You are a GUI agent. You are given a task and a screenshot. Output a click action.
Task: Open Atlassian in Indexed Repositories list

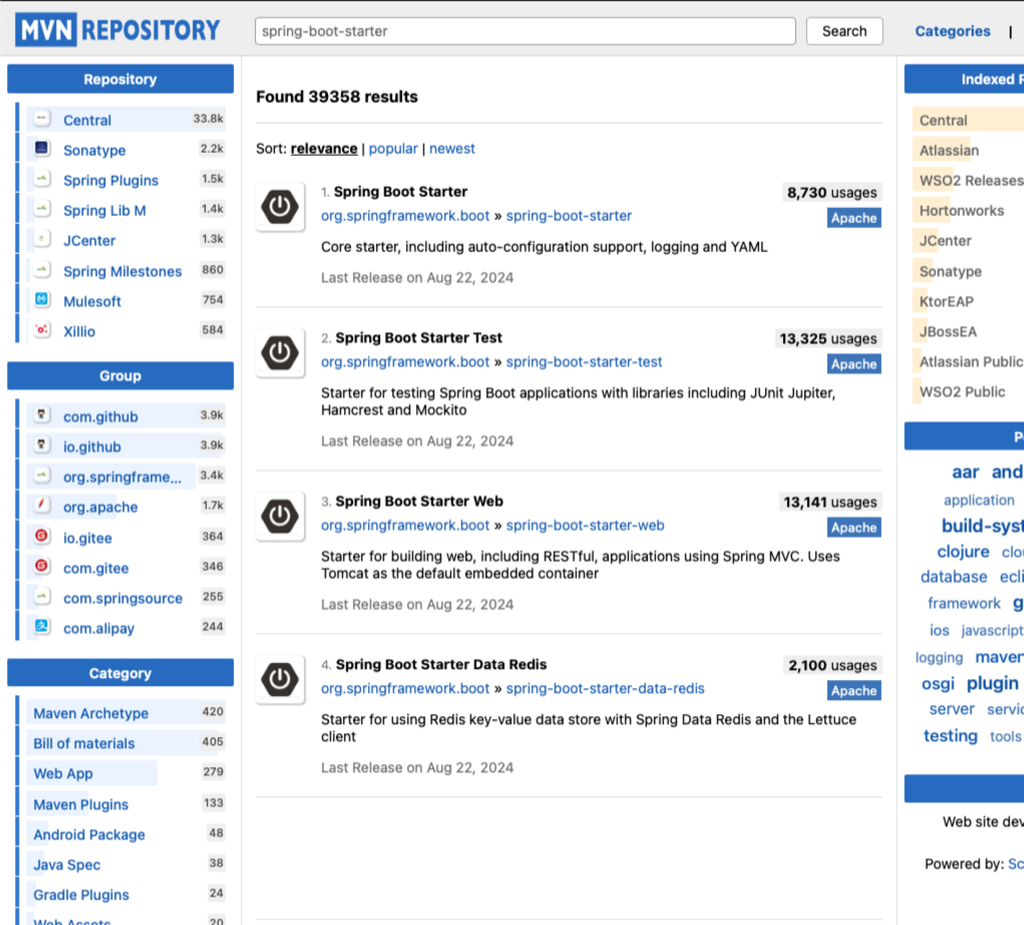[949, 150]
